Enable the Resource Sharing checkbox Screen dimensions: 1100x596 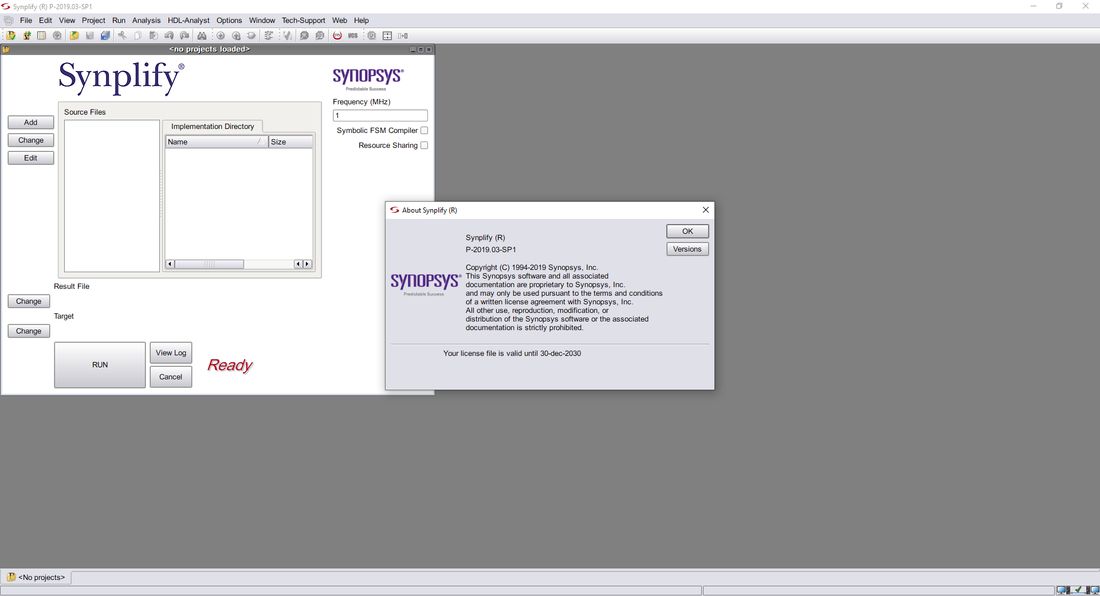pos(424,145)
